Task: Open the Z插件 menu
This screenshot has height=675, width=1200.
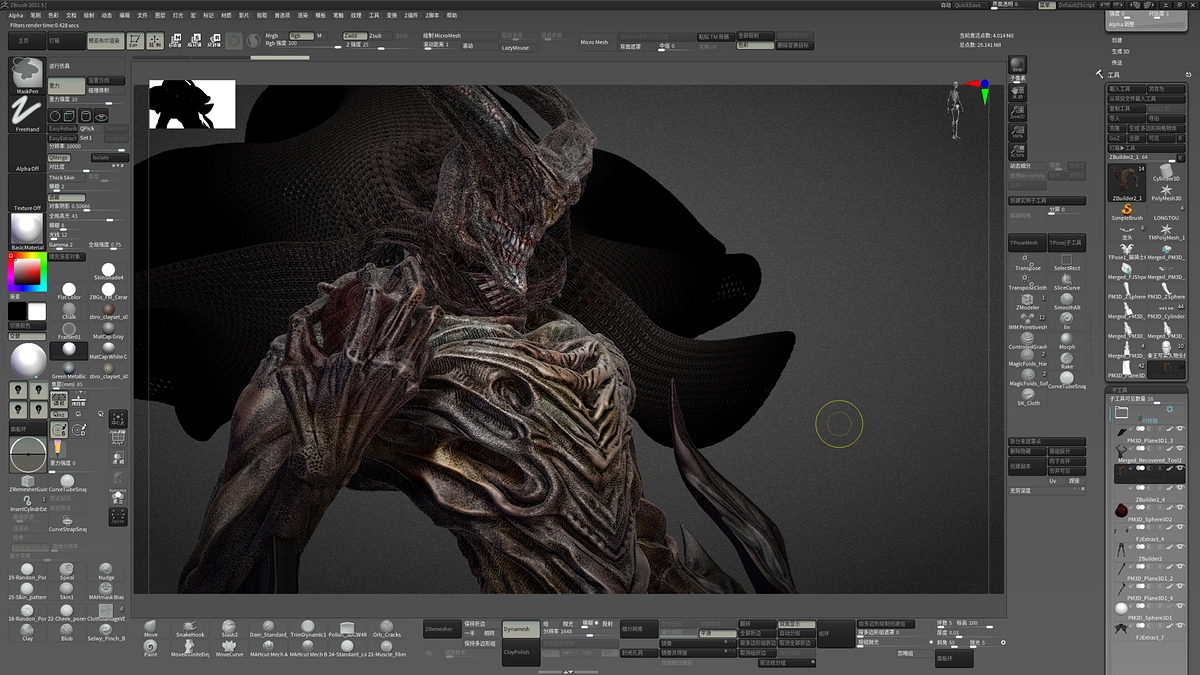Action: 411,15
